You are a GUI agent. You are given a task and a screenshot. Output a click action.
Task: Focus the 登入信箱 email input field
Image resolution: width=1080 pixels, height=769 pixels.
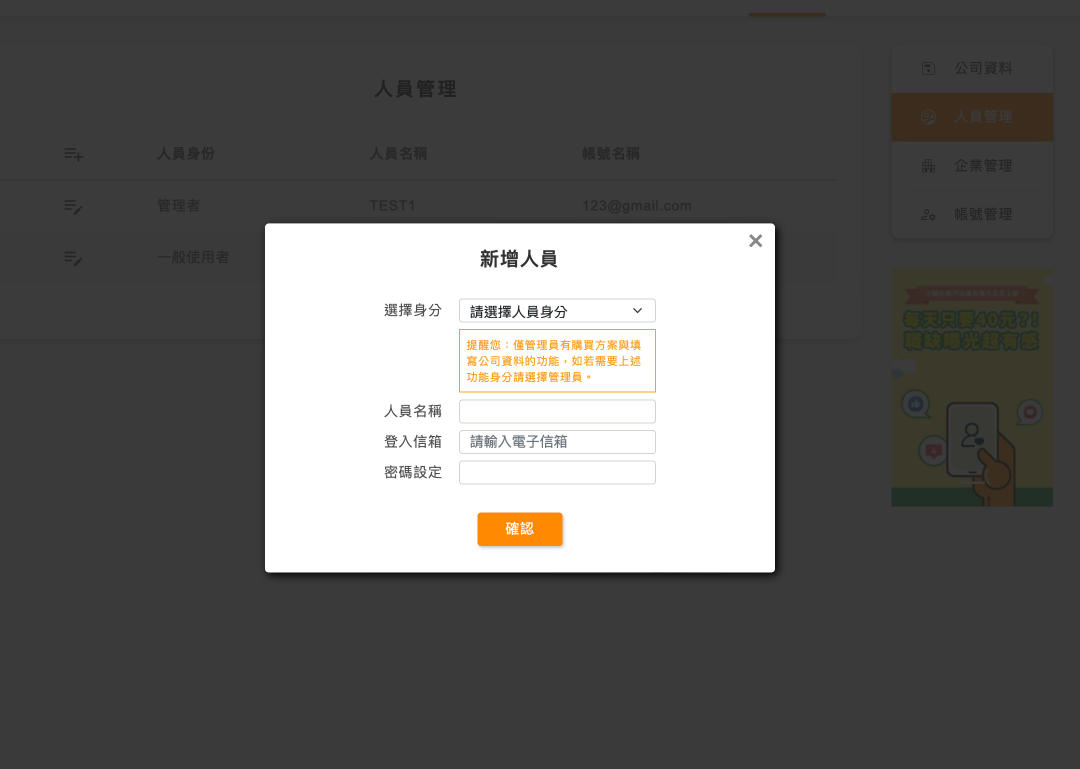point(557,441)
